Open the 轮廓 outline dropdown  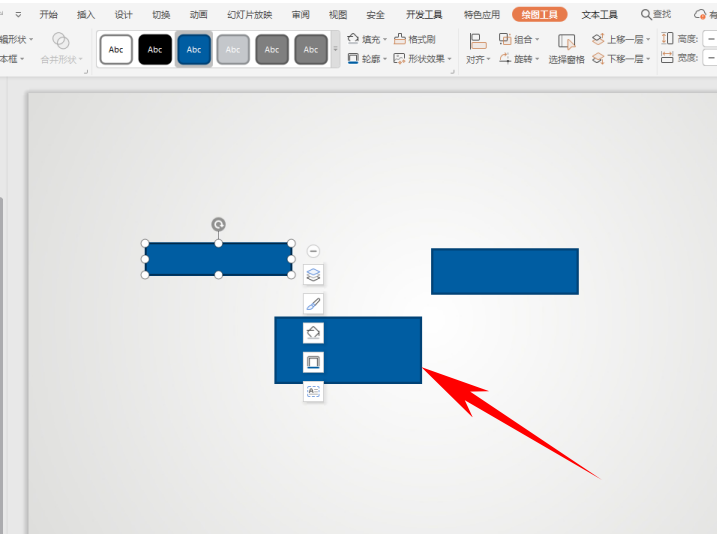coord(367,59)
